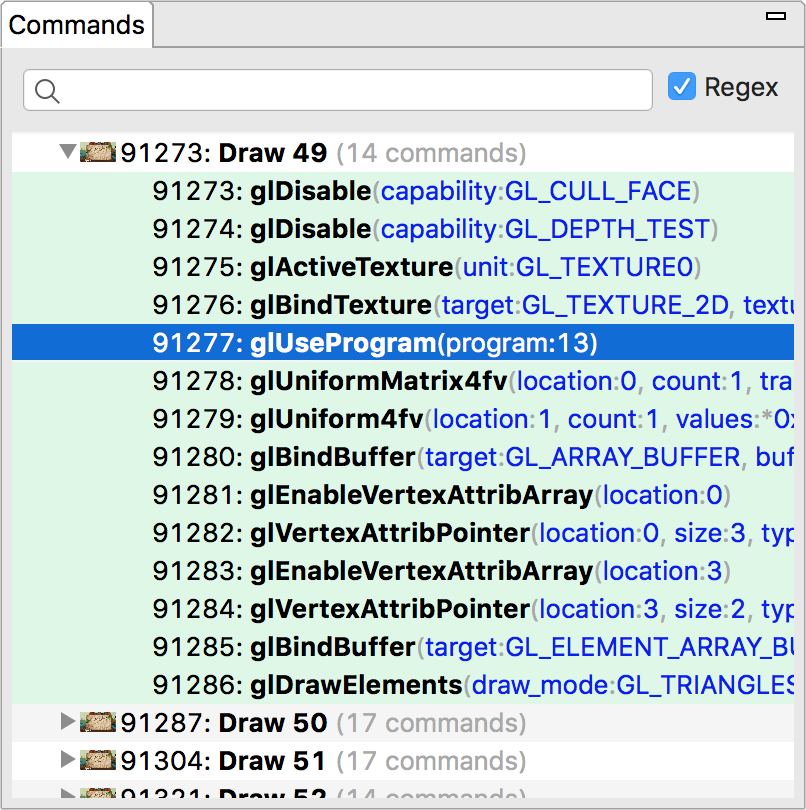Expand the Draw 50 group
This screenshot has height=810, width=806.
point(67,721)
